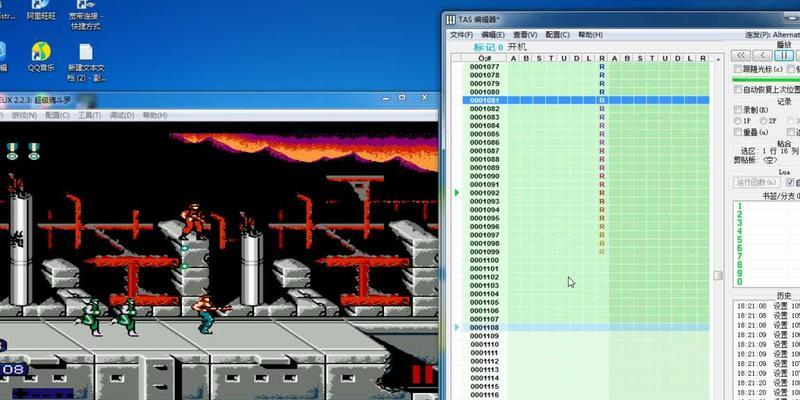Click the 标记 0 marker label
The image size is (800, 400).
[x=488, y=47]
